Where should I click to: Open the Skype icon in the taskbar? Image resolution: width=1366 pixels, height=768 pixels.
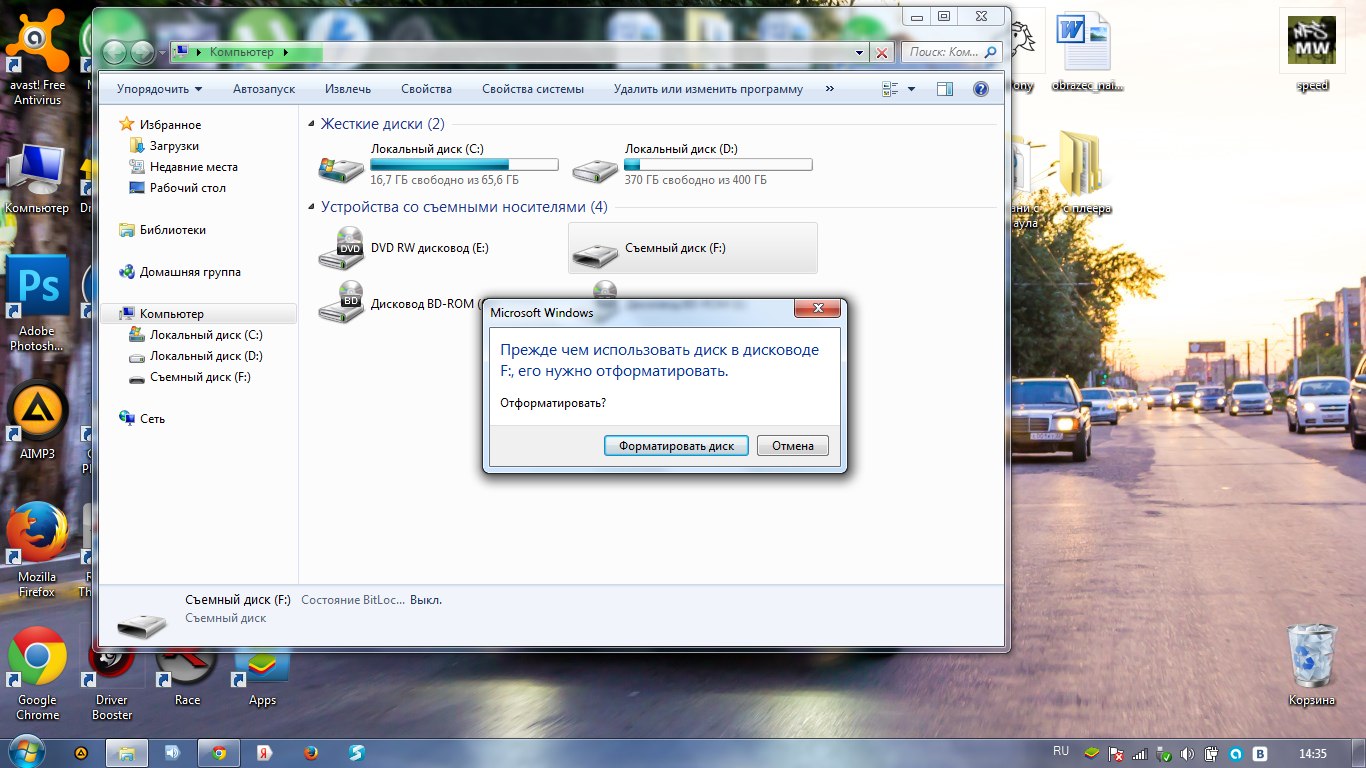[356, 753]
